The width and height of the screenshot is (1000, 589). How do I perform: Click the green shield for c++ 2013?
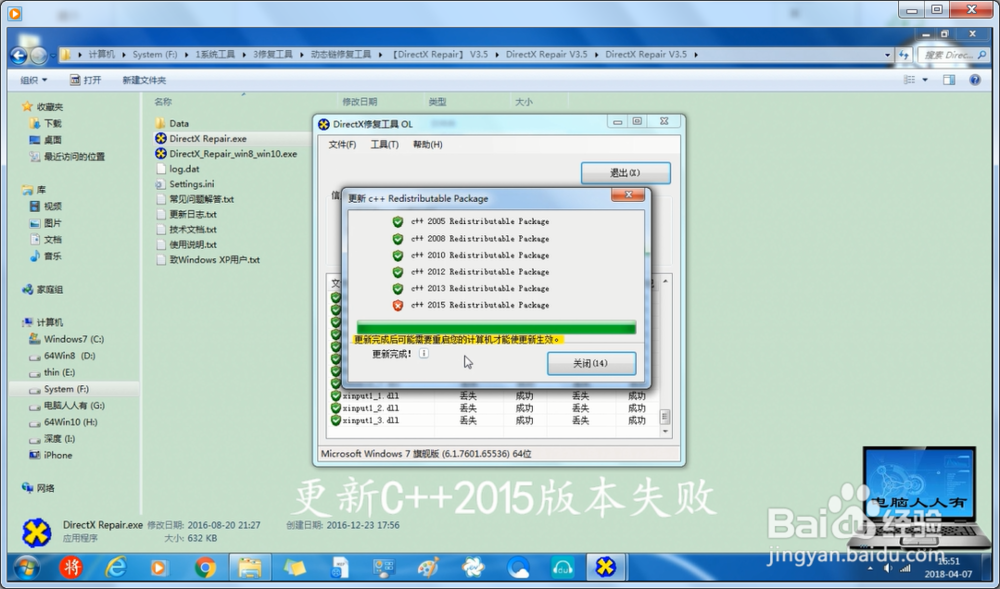[x=398, y=289]
